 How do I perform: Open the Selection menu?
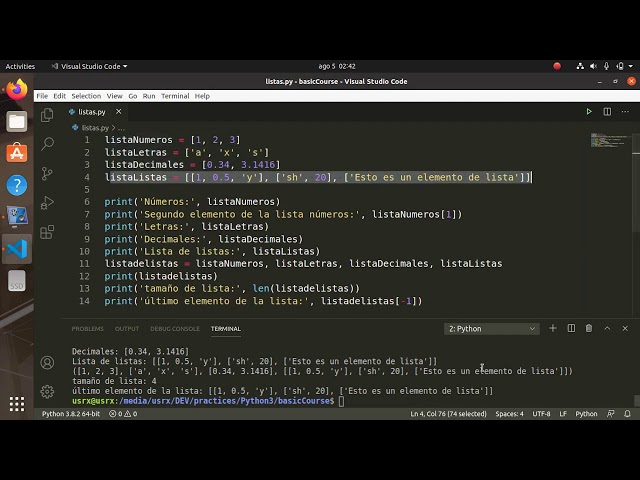(x=86, y=96)
